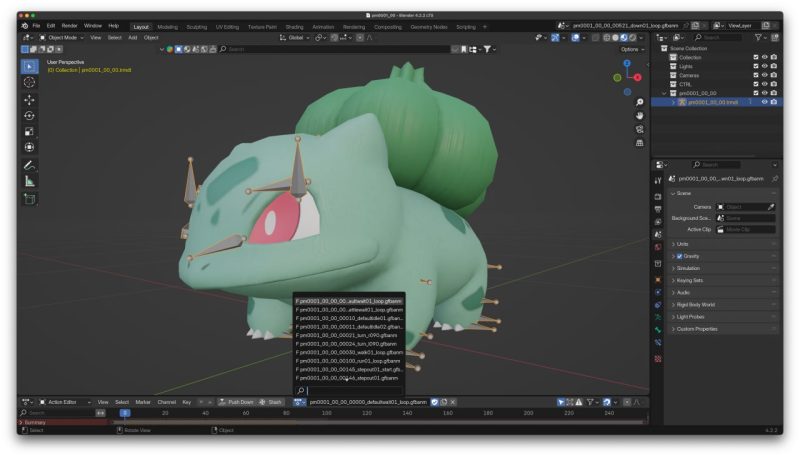Image resolution: width=800 pixels, height=457 pixels.
Task: Open the Render menu
Action: (x=69, y=25)
